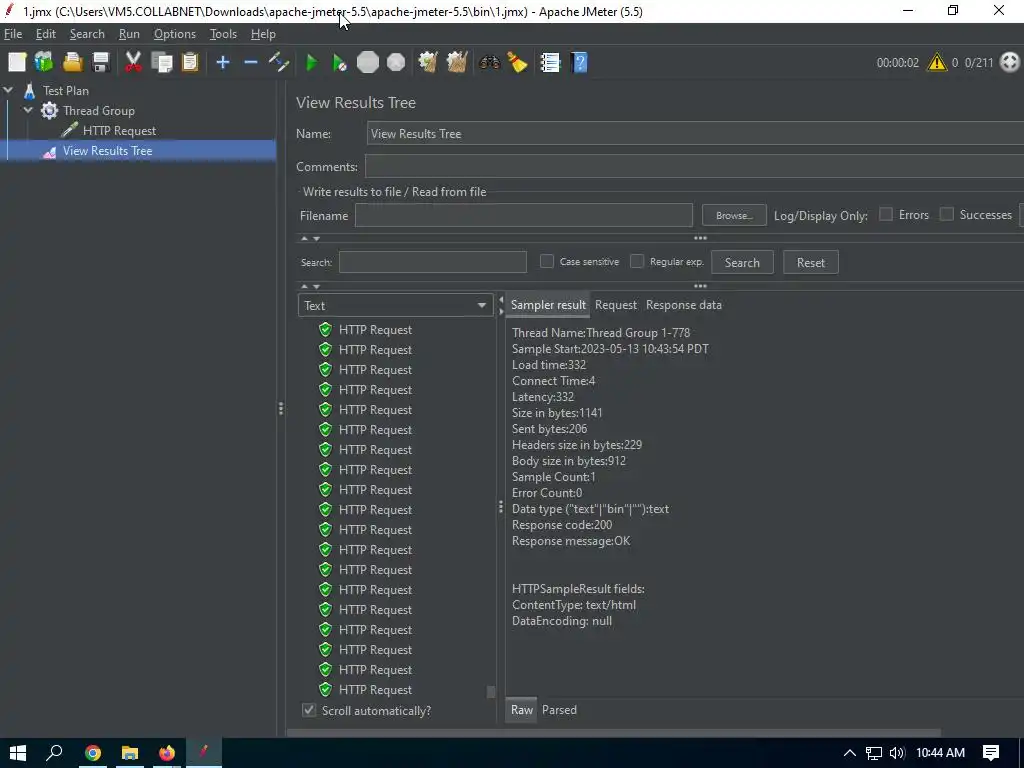1024x768 pixels.
Task: Click the Clear All results icon
Action: point(456,63)
